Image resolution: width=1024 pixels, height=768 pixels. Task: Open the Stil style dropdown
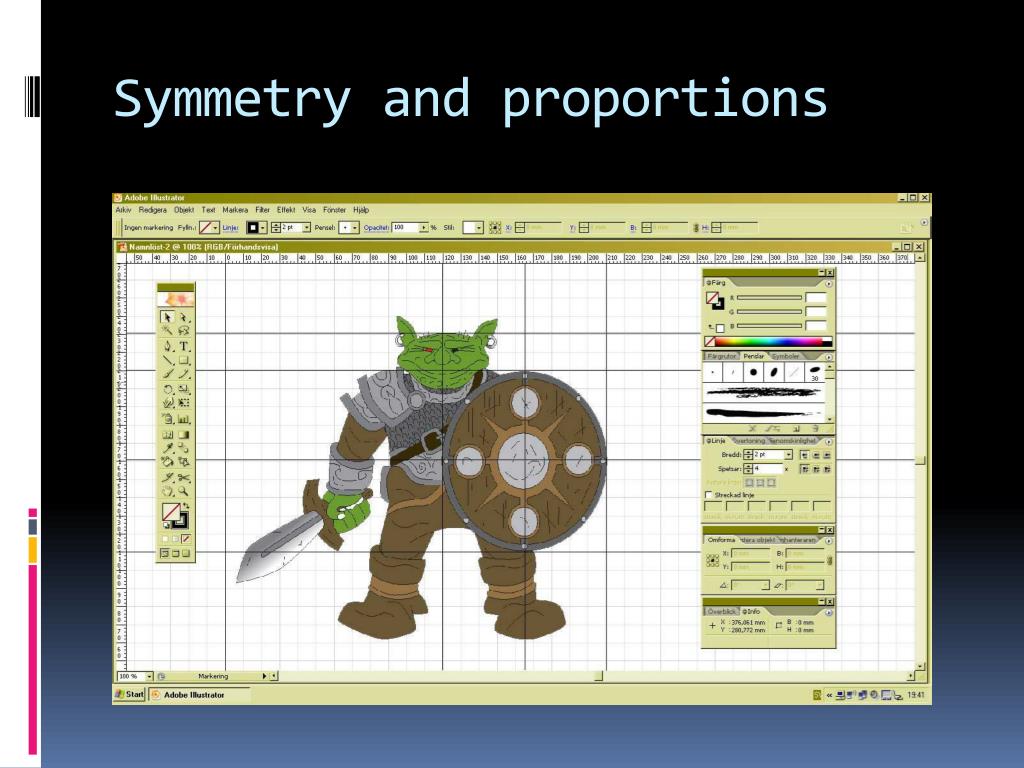pyautogui.click(x=479, y=228)
